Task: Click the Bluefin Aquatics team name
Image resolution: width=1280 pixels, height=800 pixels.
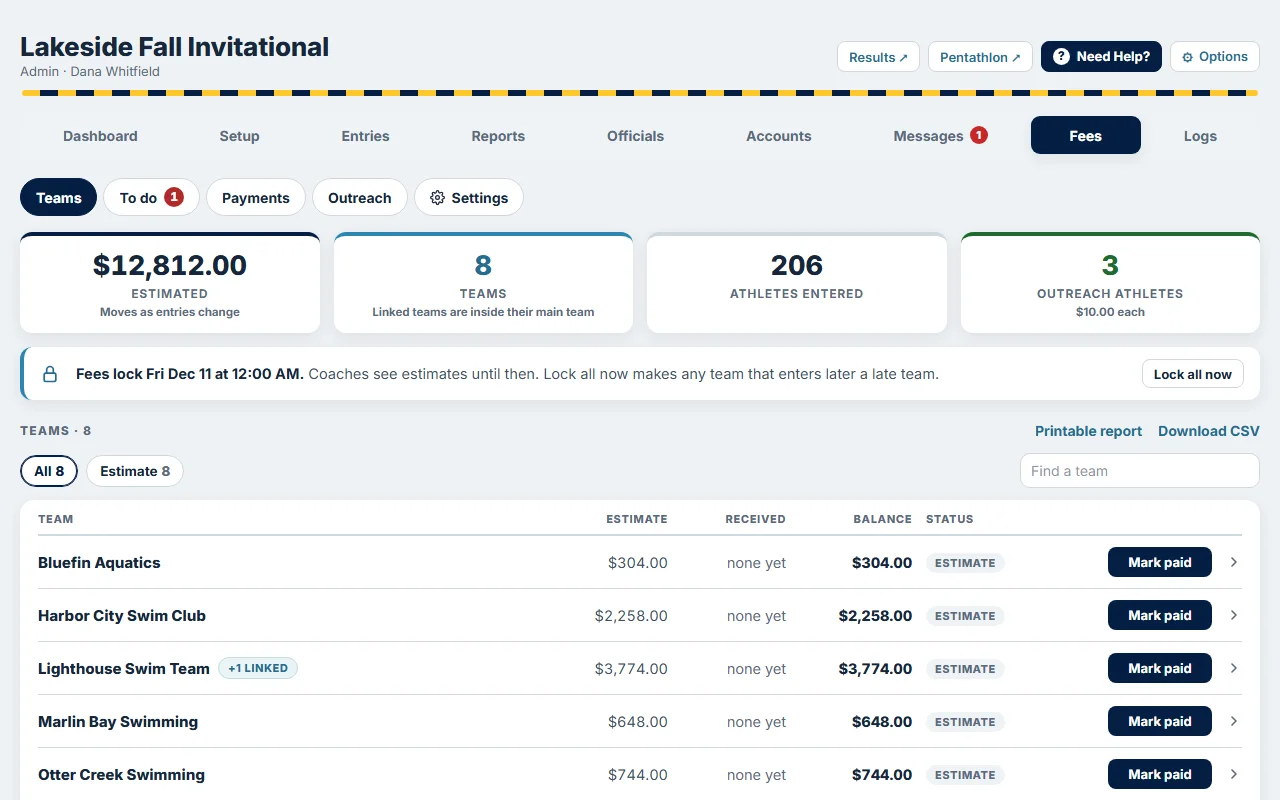Action: (99, 563)
